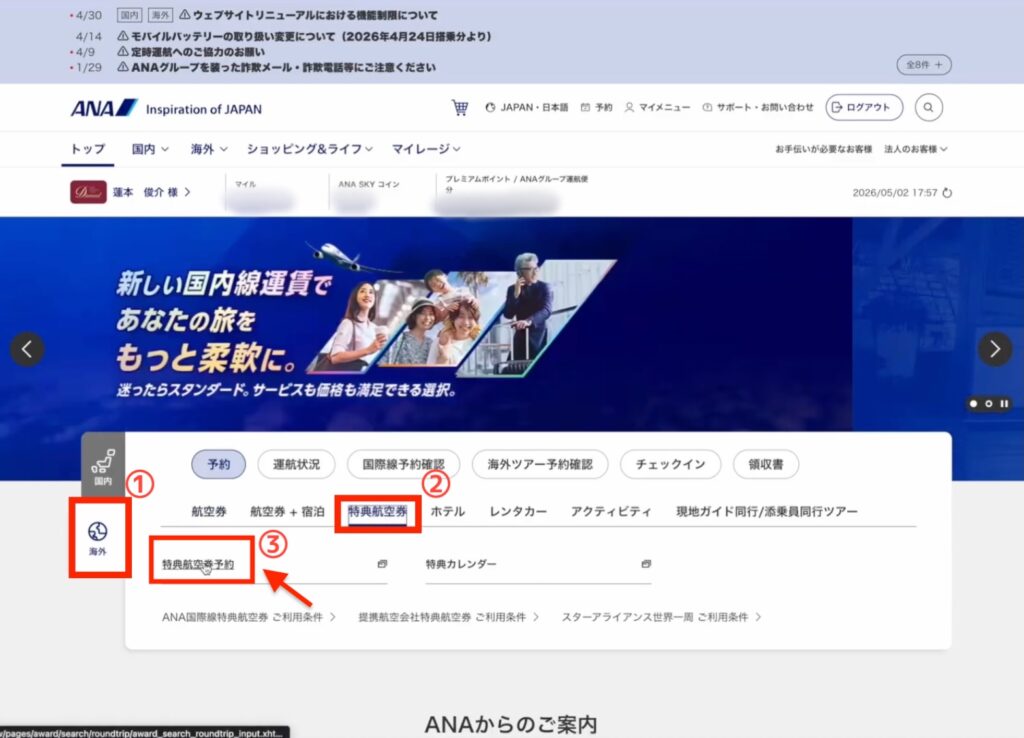Open external icon beside 特典カレンダー
The height and width of the screenshot is (738, 1024).
(x=647, y=564)
